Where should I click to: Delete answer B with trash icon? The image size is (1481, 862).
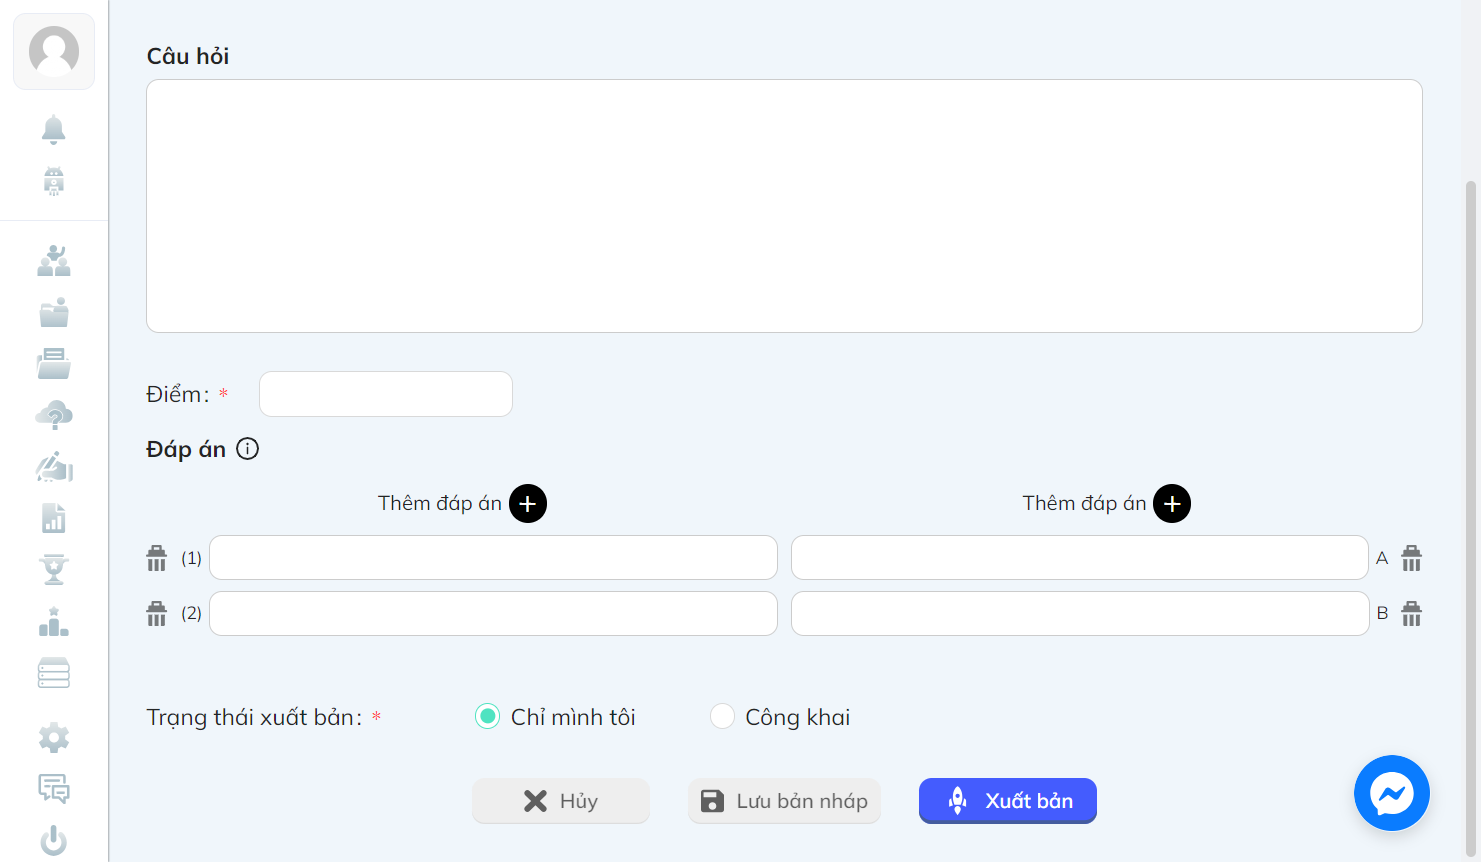click(1411, 613)
